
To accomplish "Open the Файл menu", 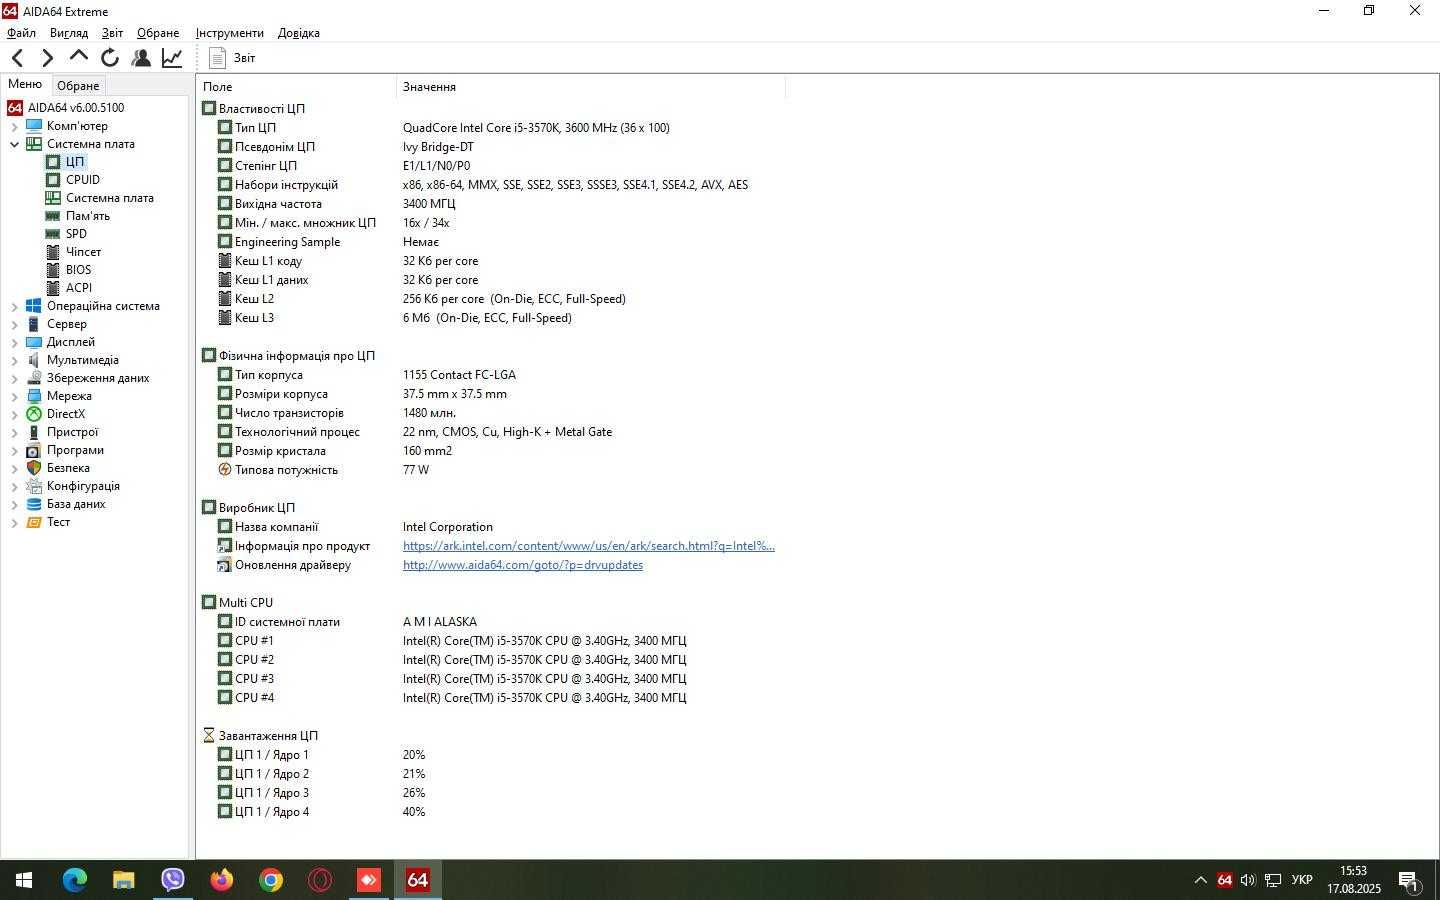I will [21, 33].
